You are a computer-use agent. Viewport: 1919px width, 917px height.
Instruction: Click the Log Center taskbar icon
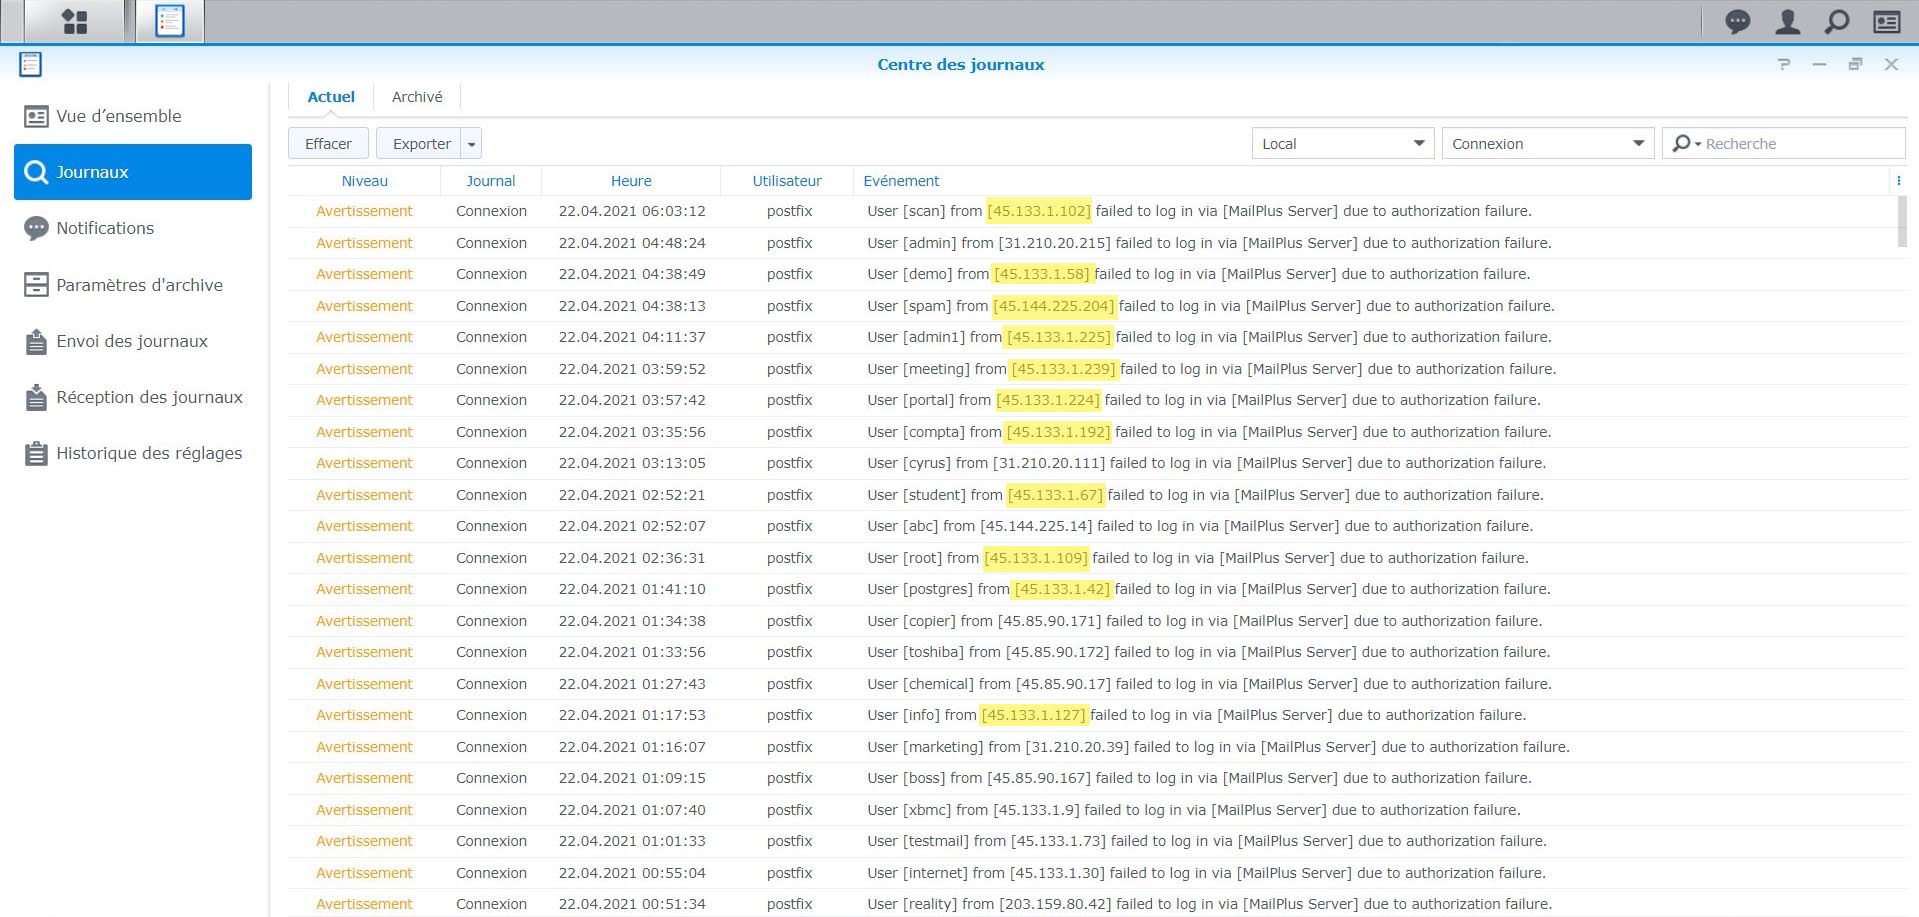(x=170, y=21)
